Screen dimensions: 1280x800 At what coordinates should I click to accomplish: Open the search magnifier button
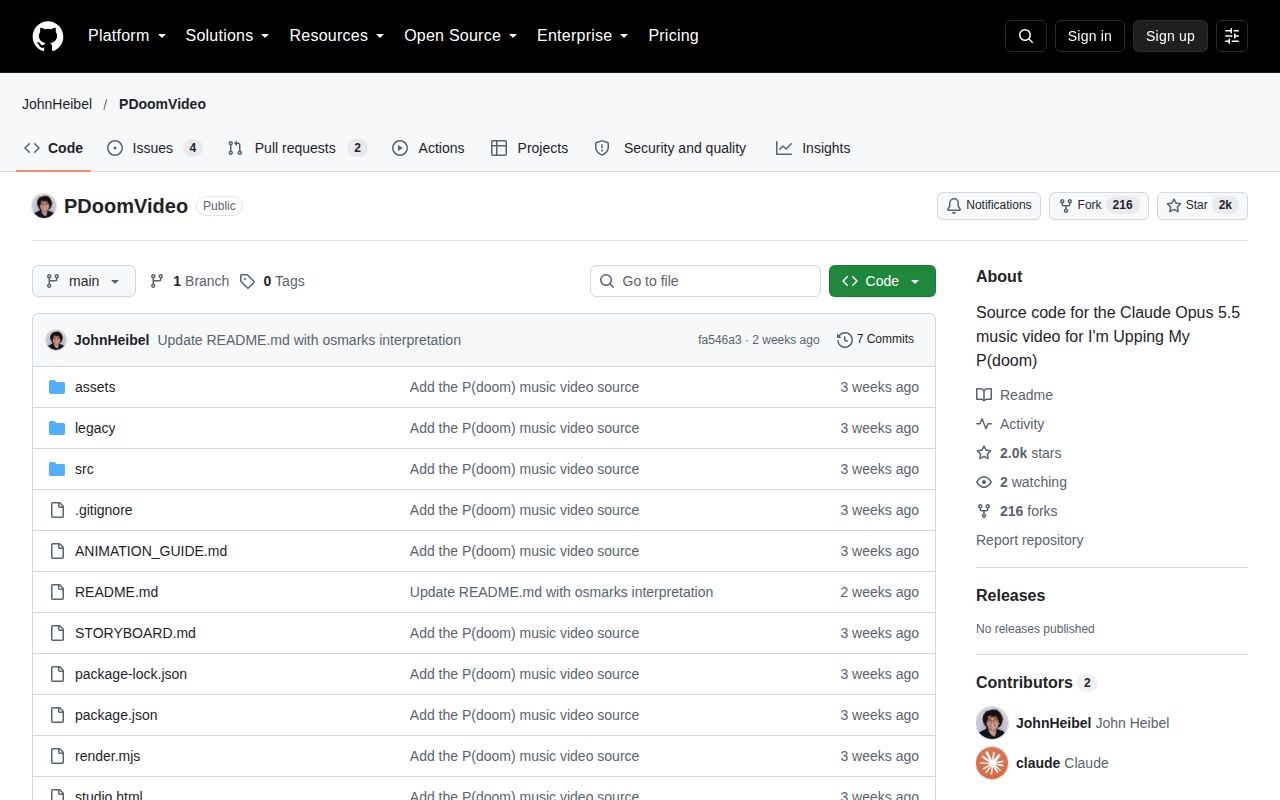(1026, 36)
